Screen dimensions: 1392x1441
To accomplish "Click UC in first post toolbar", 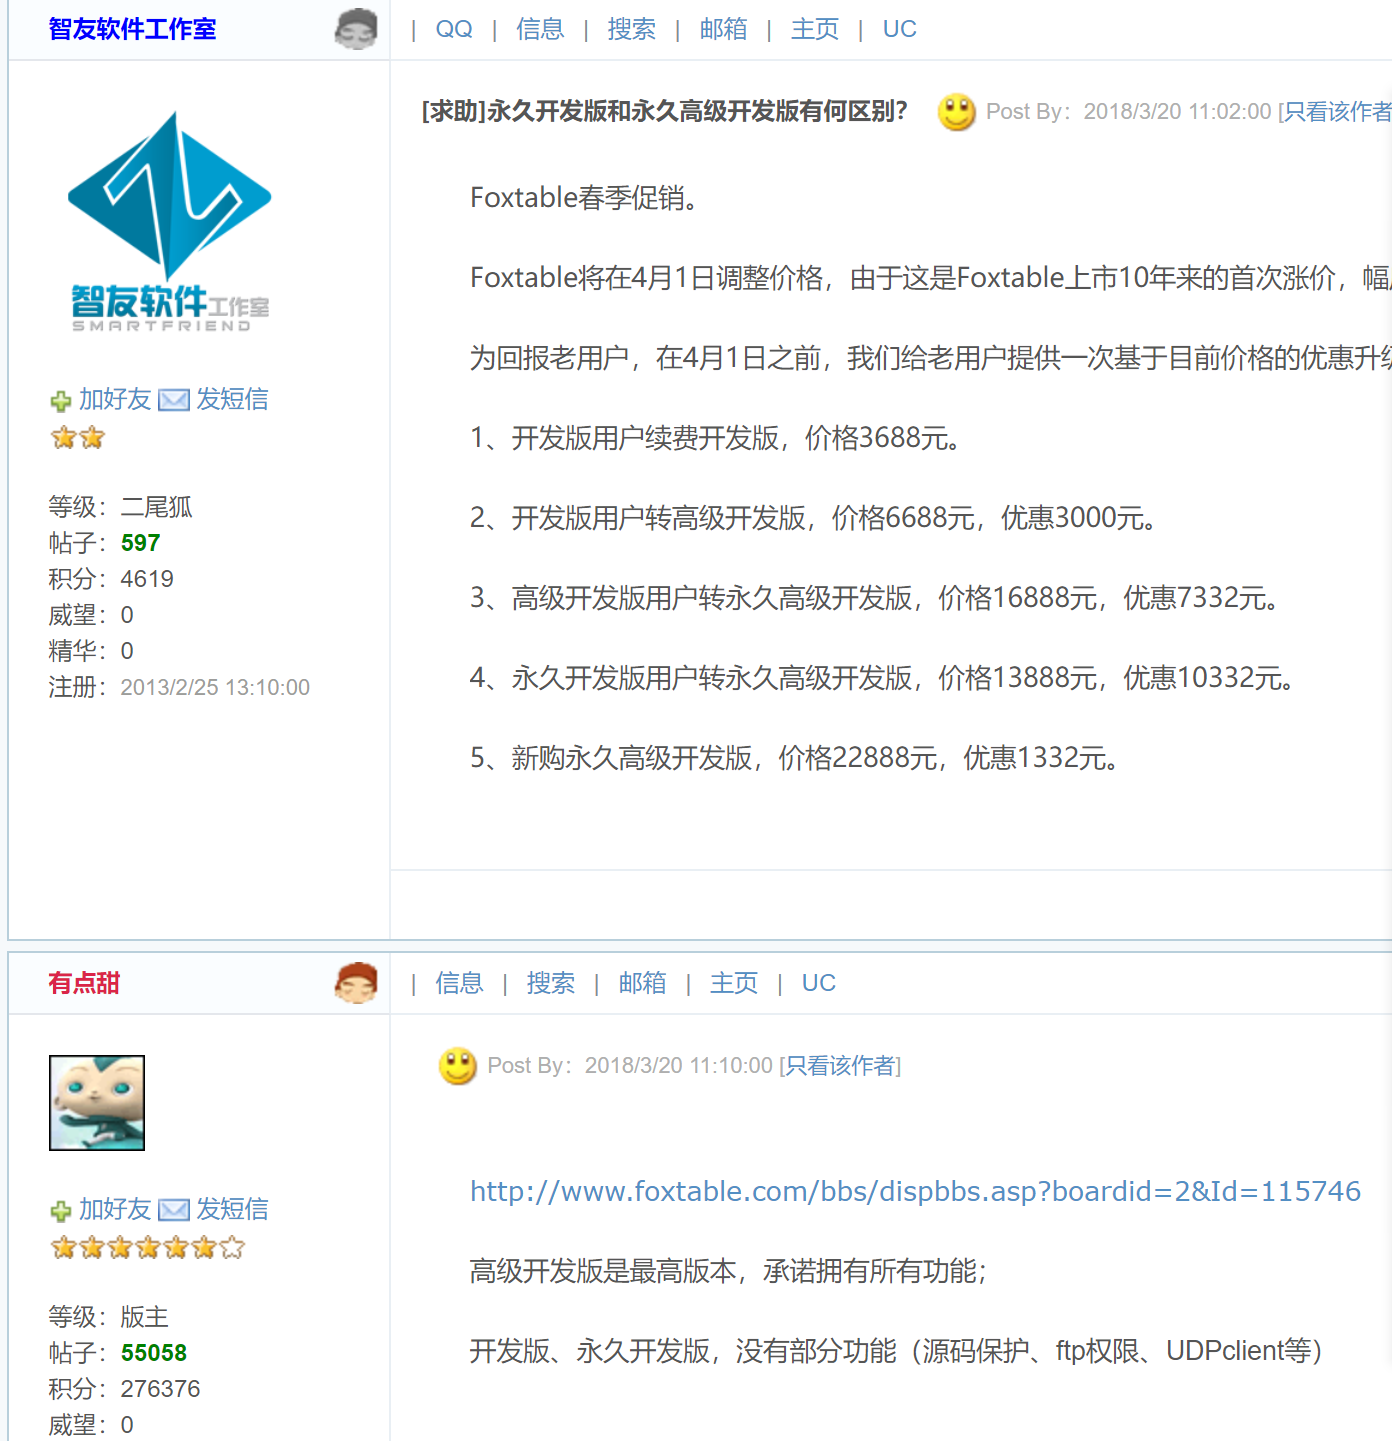I will click(x=899, y=29).
